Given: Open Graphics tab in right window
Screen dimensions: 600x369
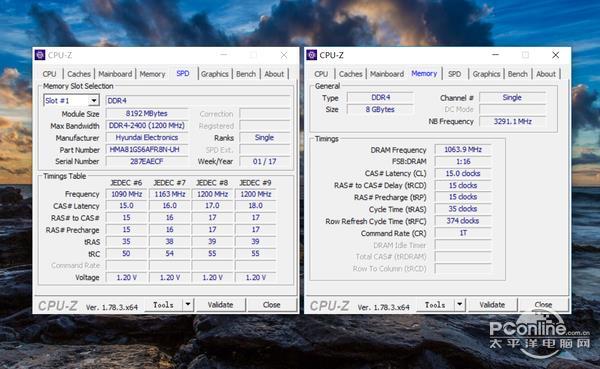Looking at the screenshot, I should (486, 74).
